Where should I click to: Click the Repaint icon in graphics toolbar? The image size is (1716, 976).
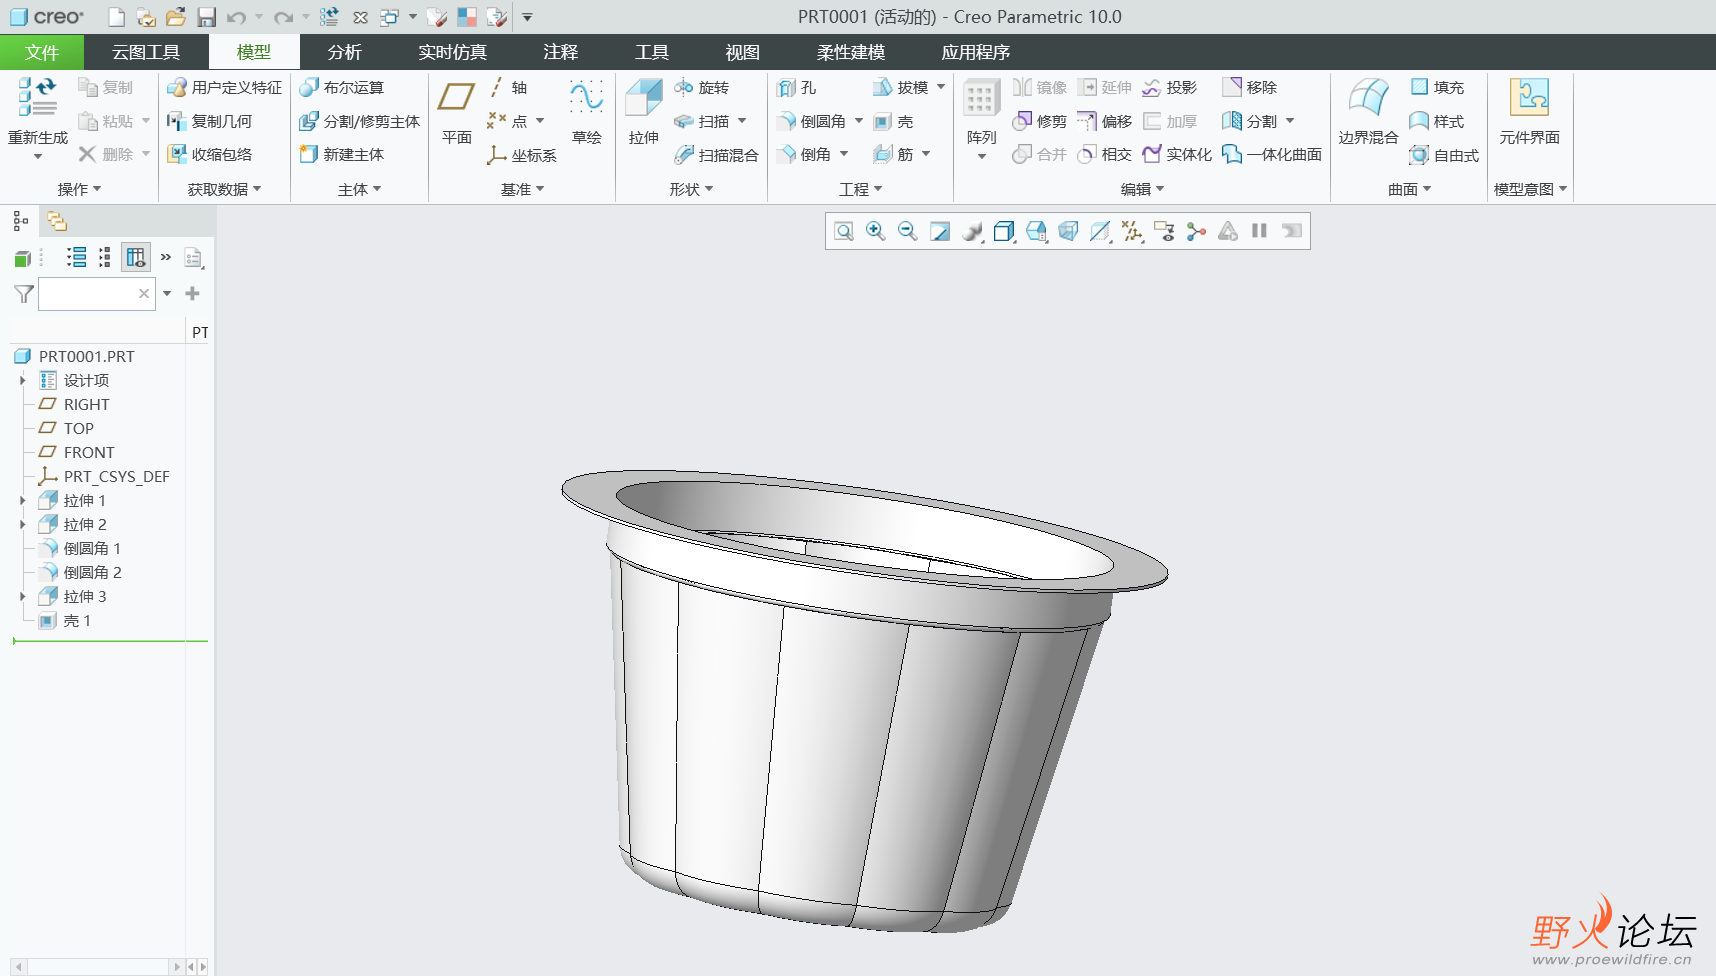(940, 231)
